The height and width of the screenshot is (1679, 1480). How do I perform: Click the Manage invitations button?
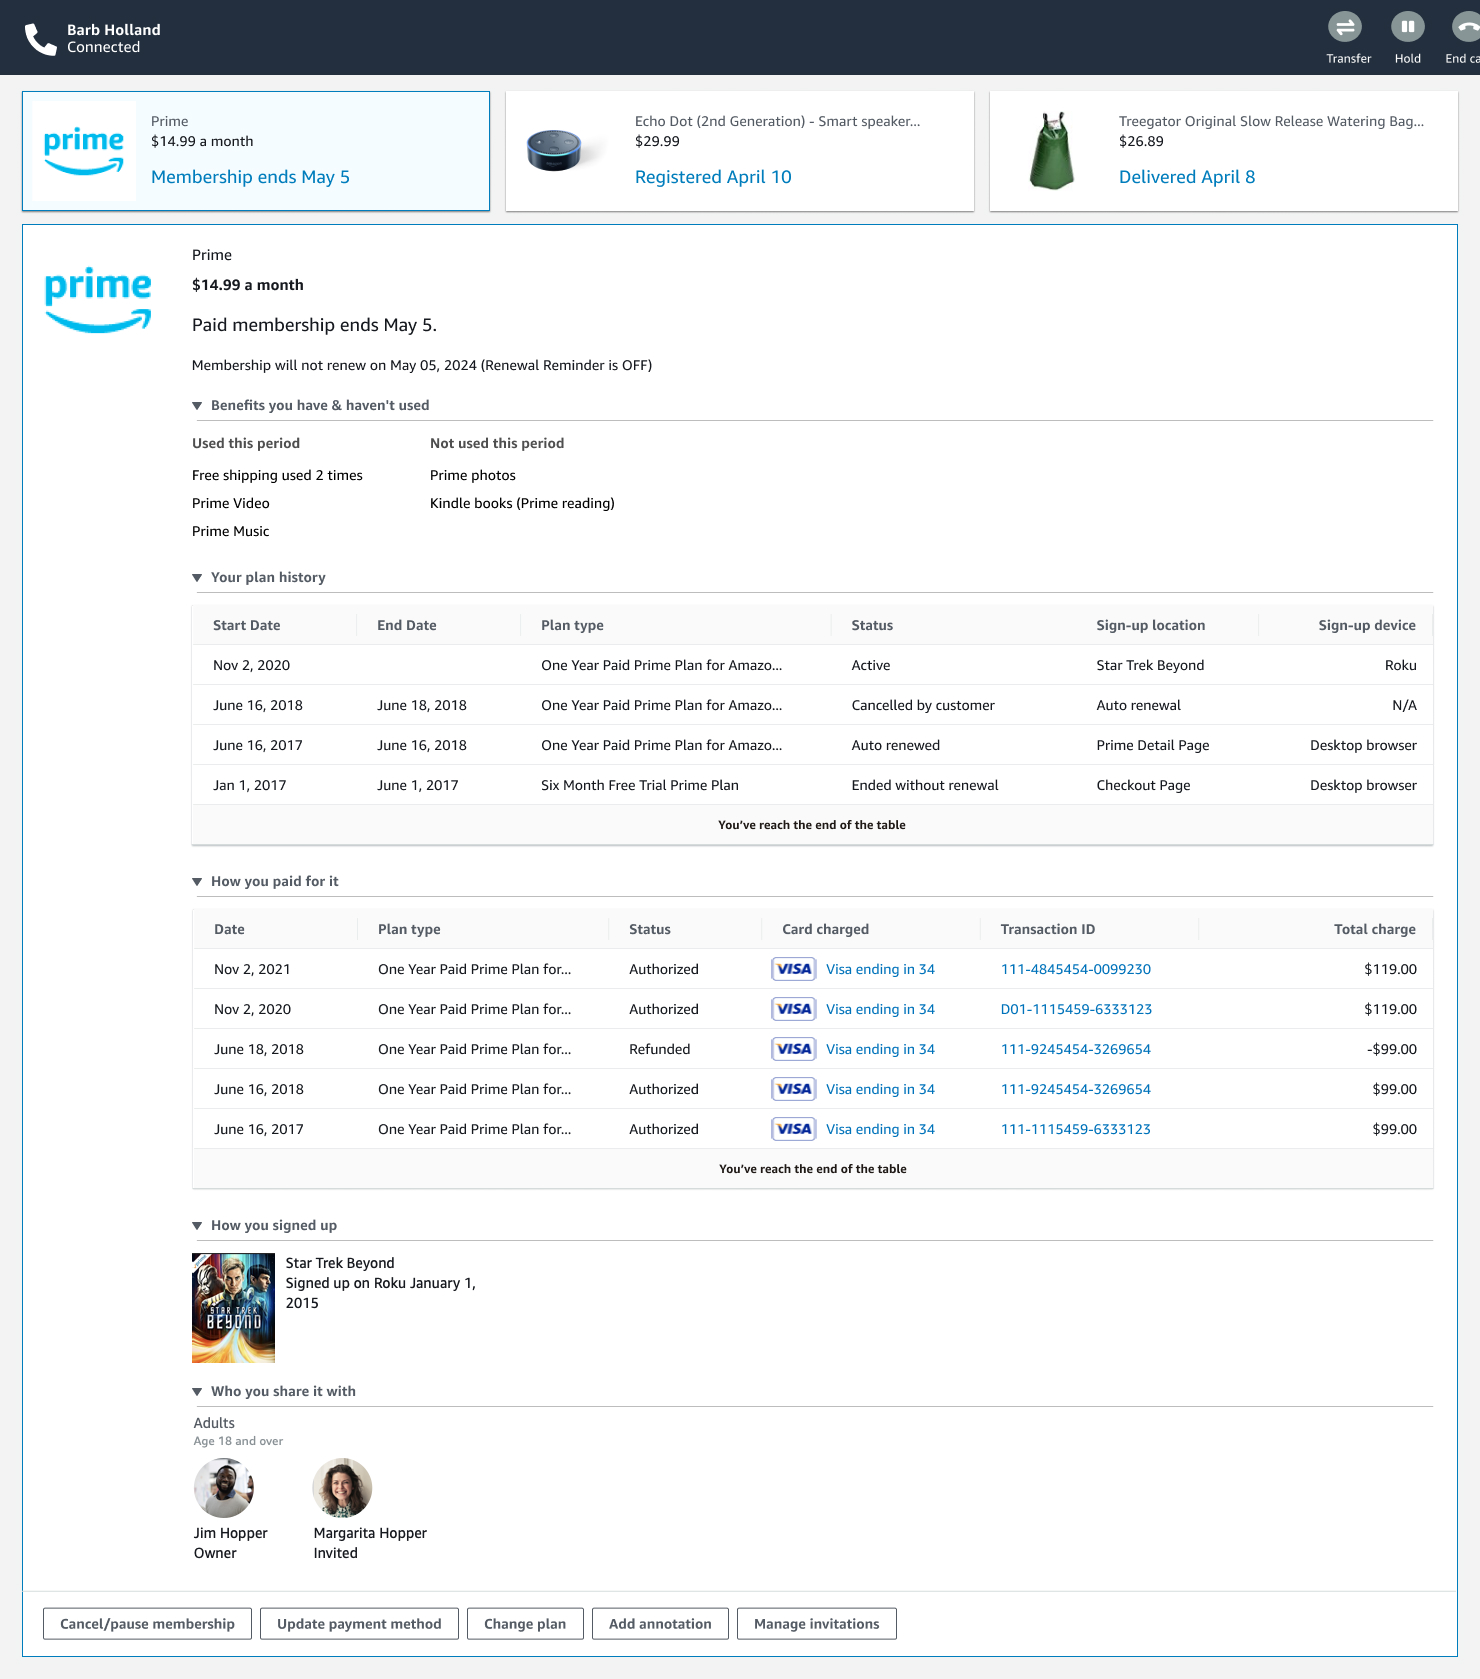[x=816, y=1624]
